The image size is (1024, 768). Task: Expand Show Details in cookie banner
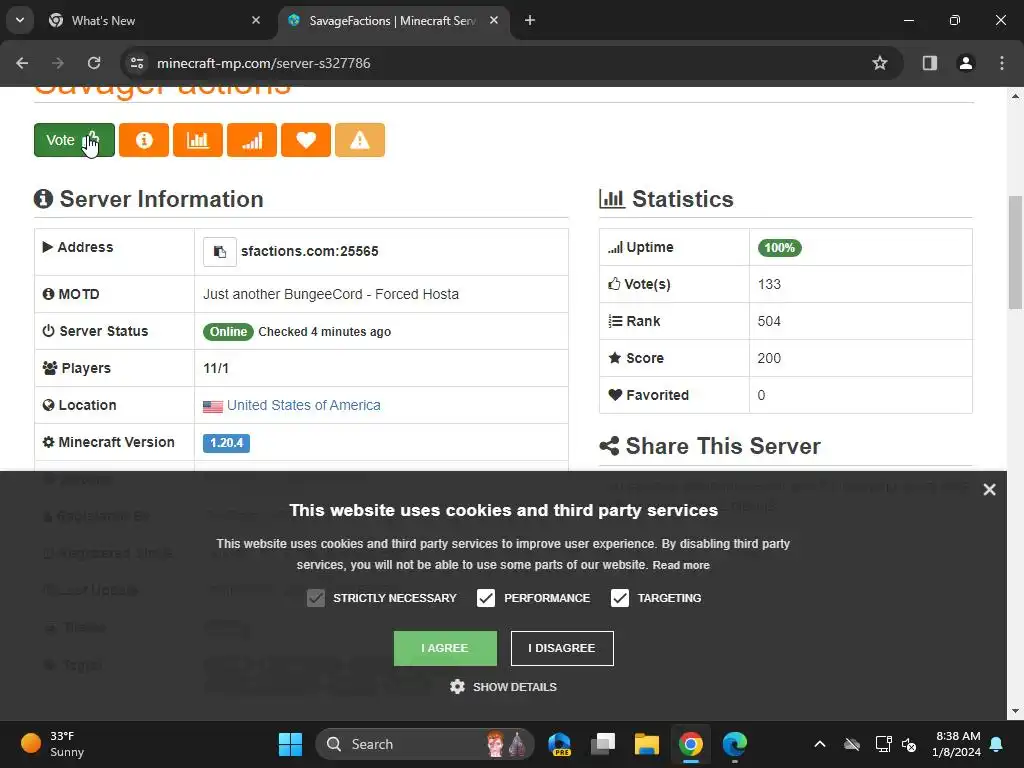pyautogui.click(x=504, y=687)
